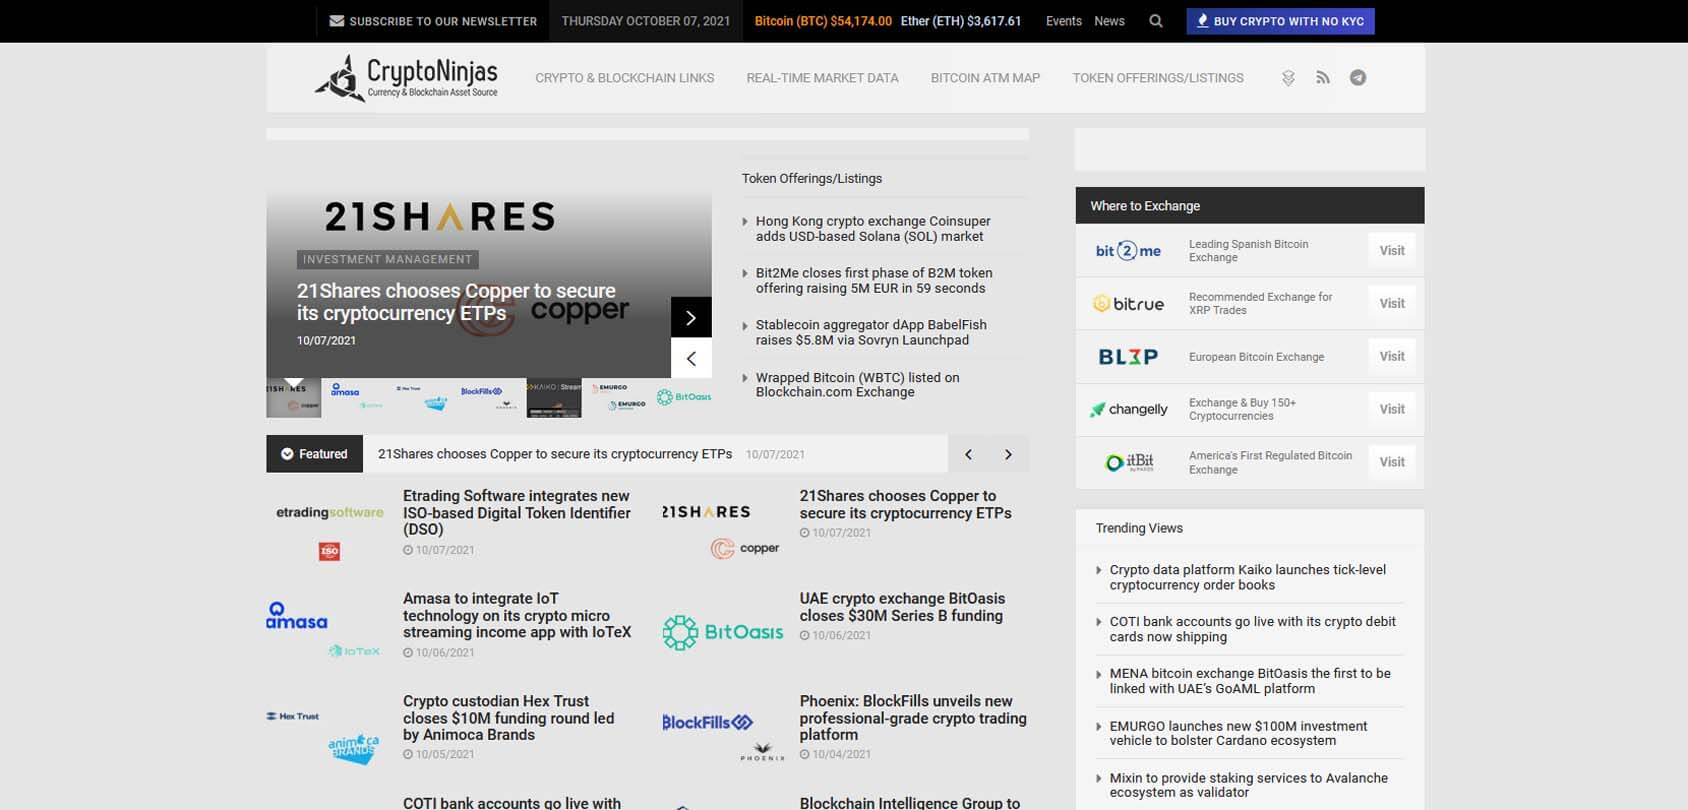
Task: Select the BitOasis slide thumbnail in carousel
Action: tap(684, 398)
